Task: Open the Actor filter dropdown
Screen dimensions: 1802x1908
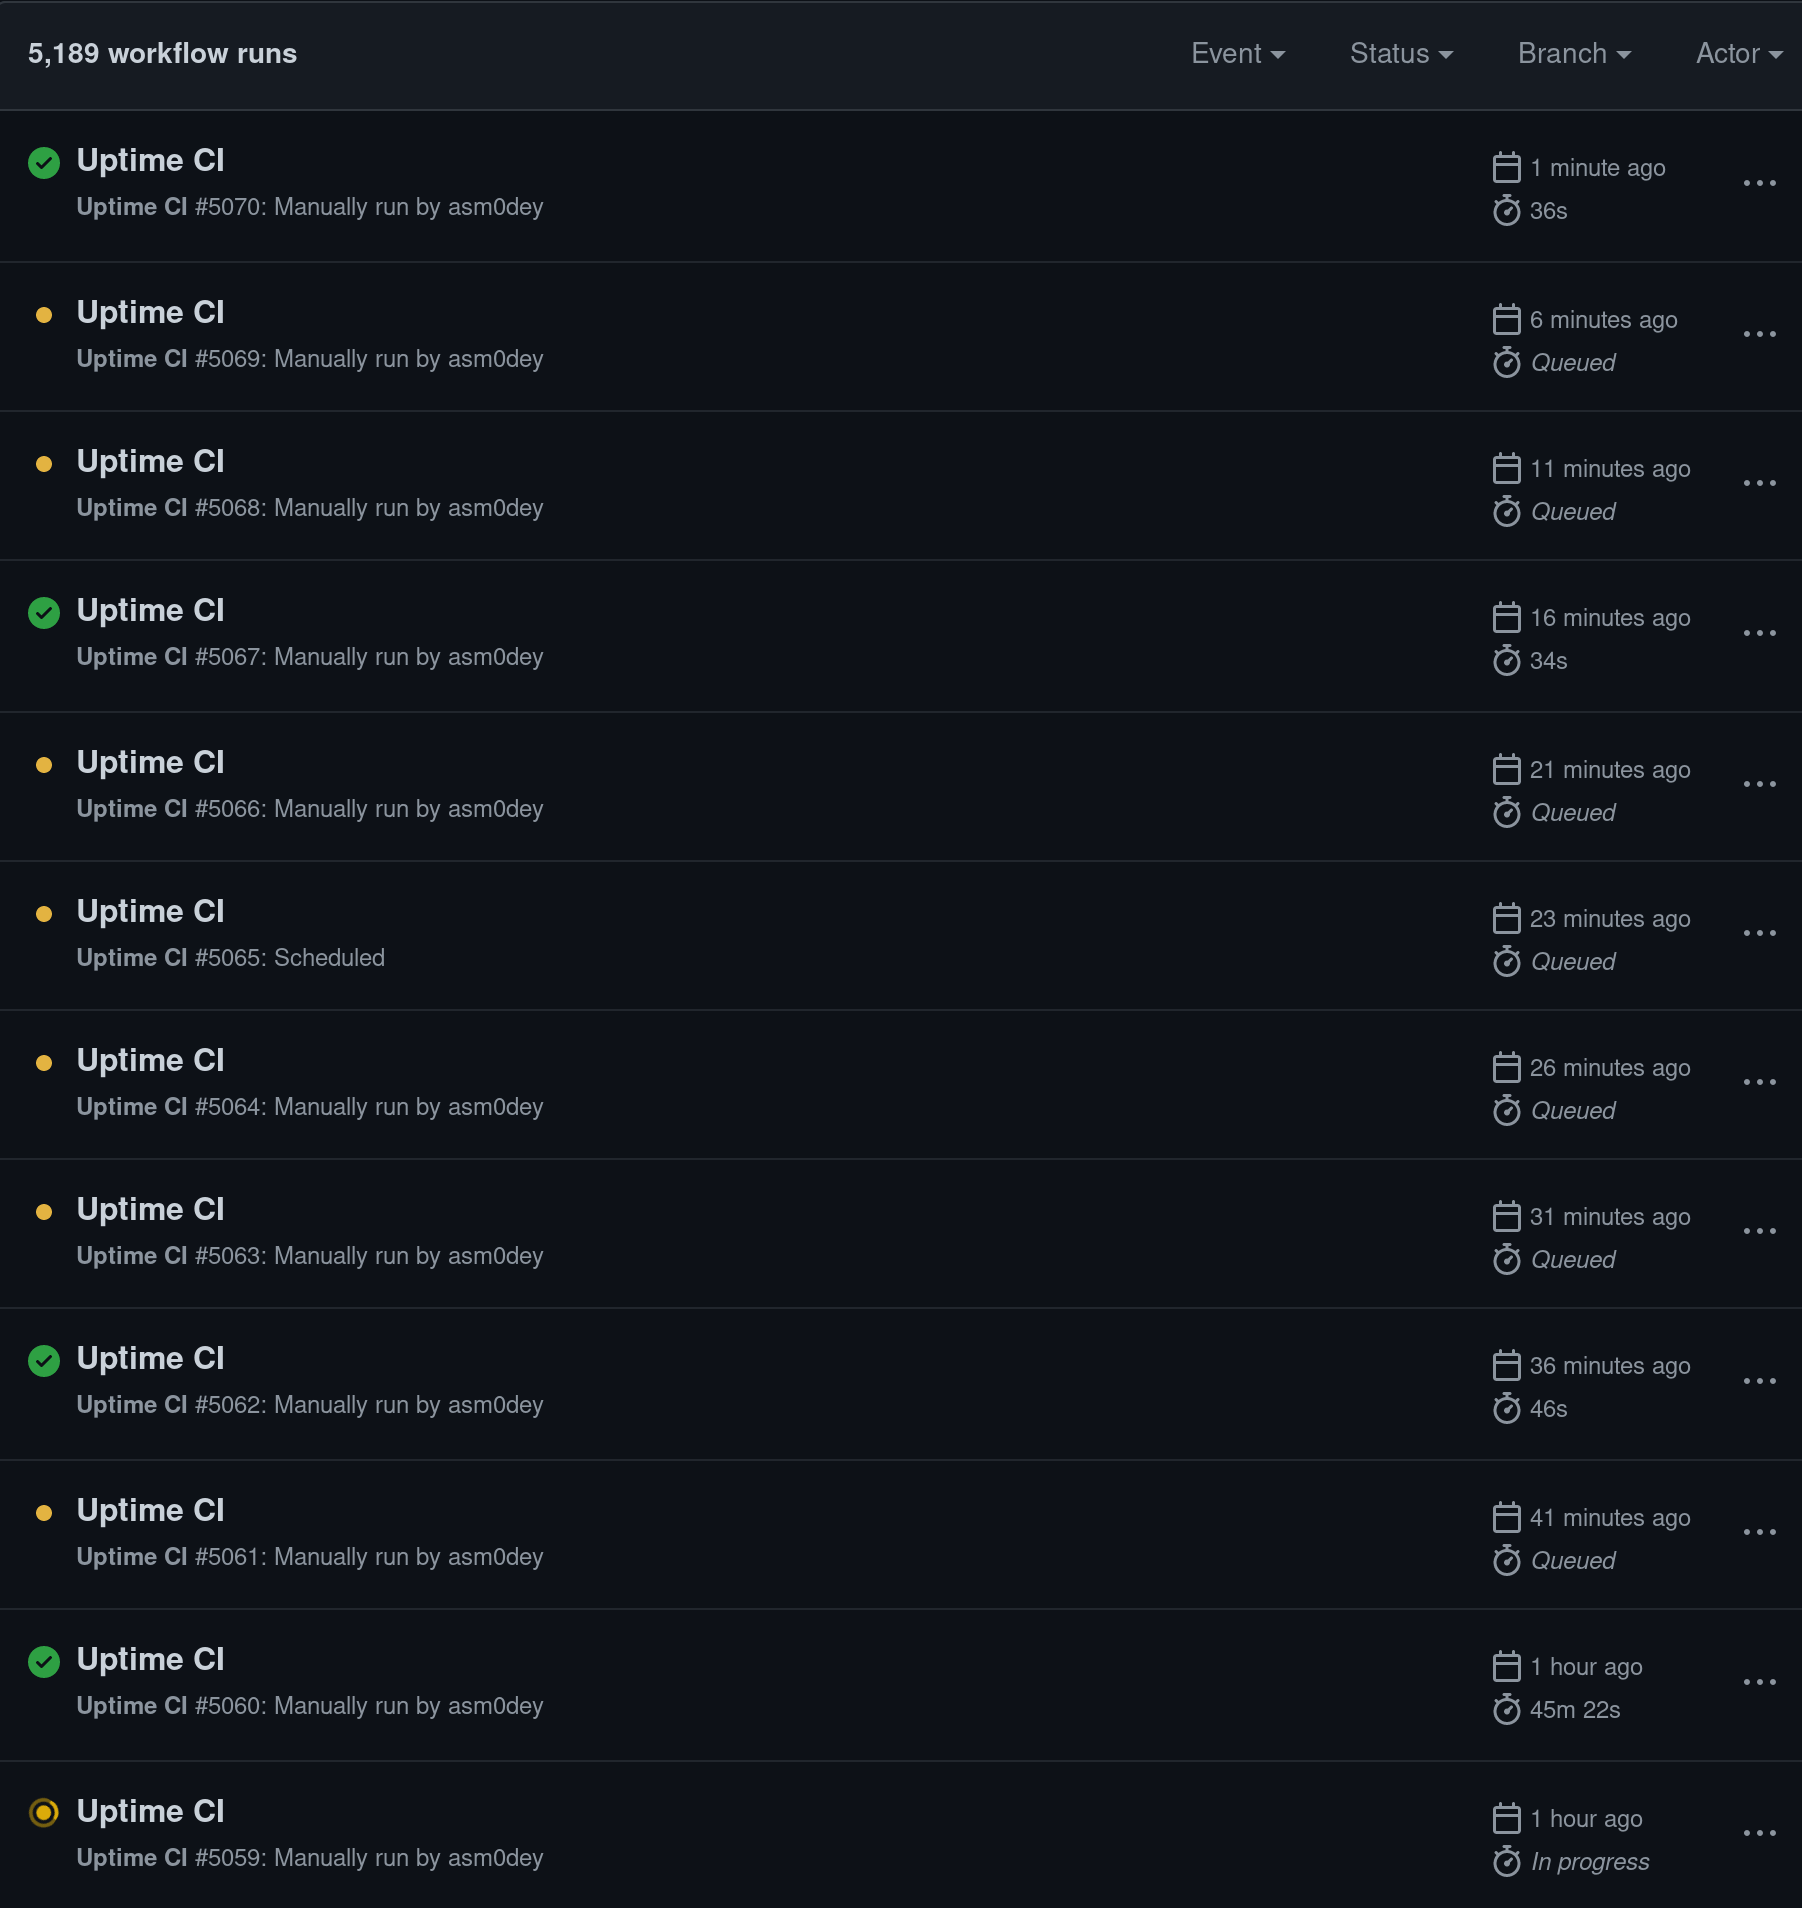Action: coord(1737,53)
